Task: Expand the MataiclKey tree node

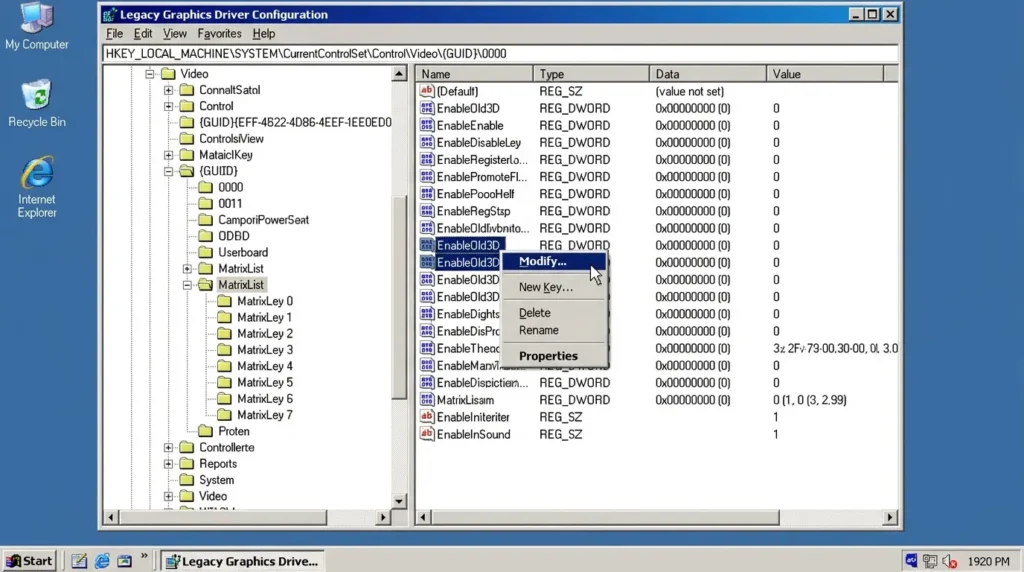Action: pyautogui.click(x=168, y=155)
